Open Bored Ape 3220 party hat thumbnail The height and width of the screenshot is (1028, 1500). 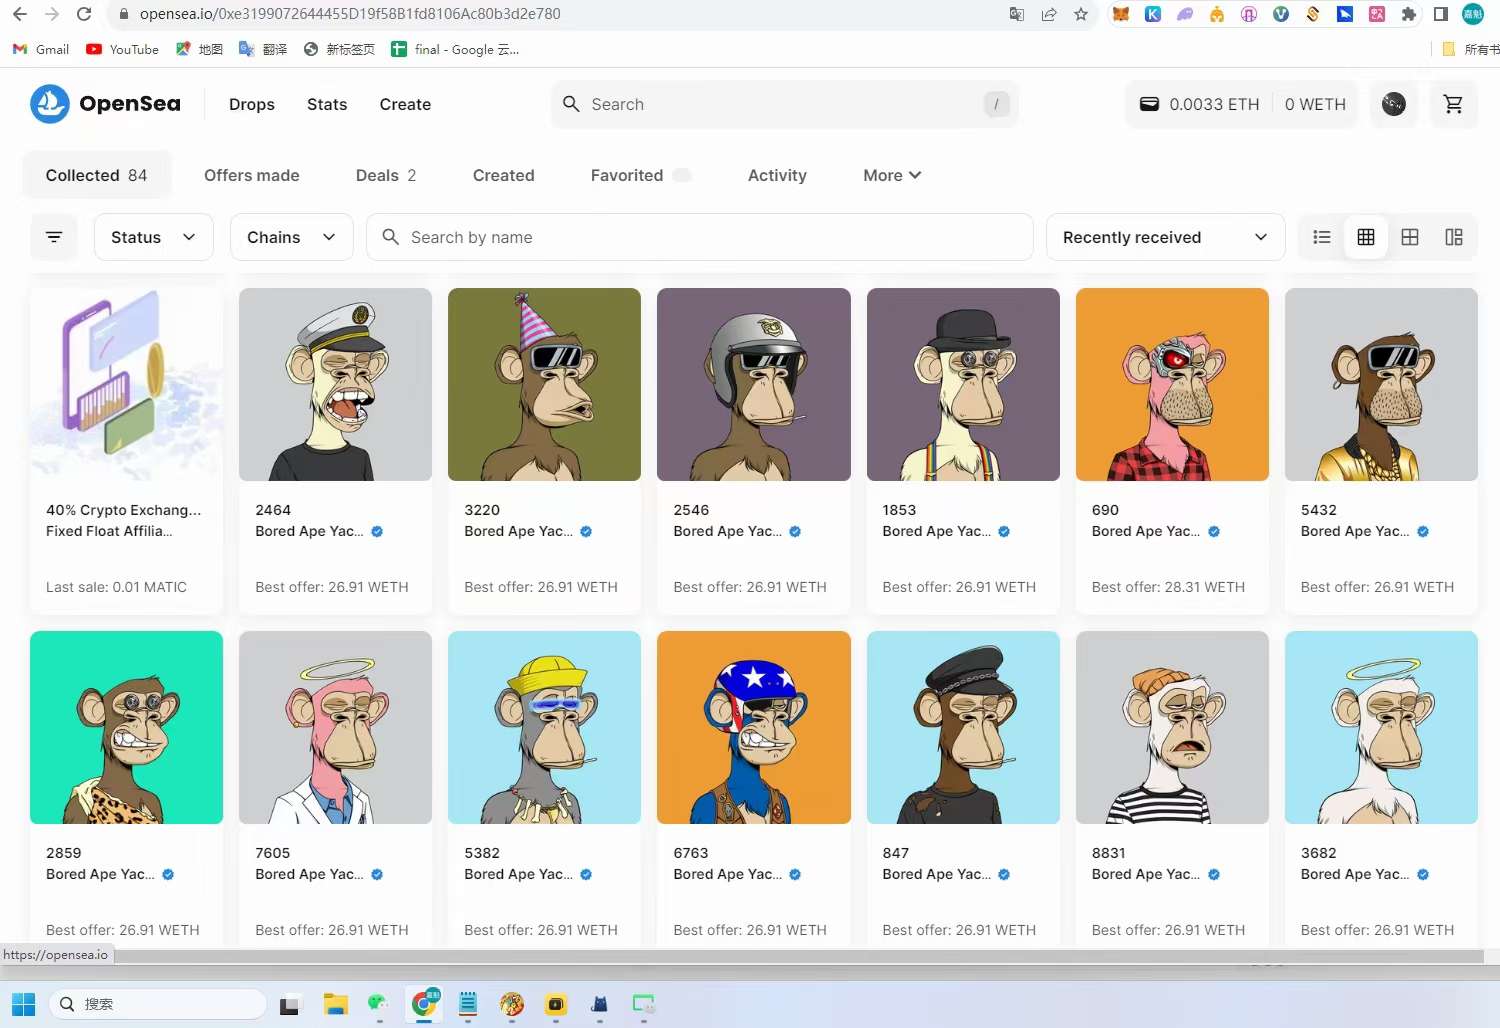[544, 385]
